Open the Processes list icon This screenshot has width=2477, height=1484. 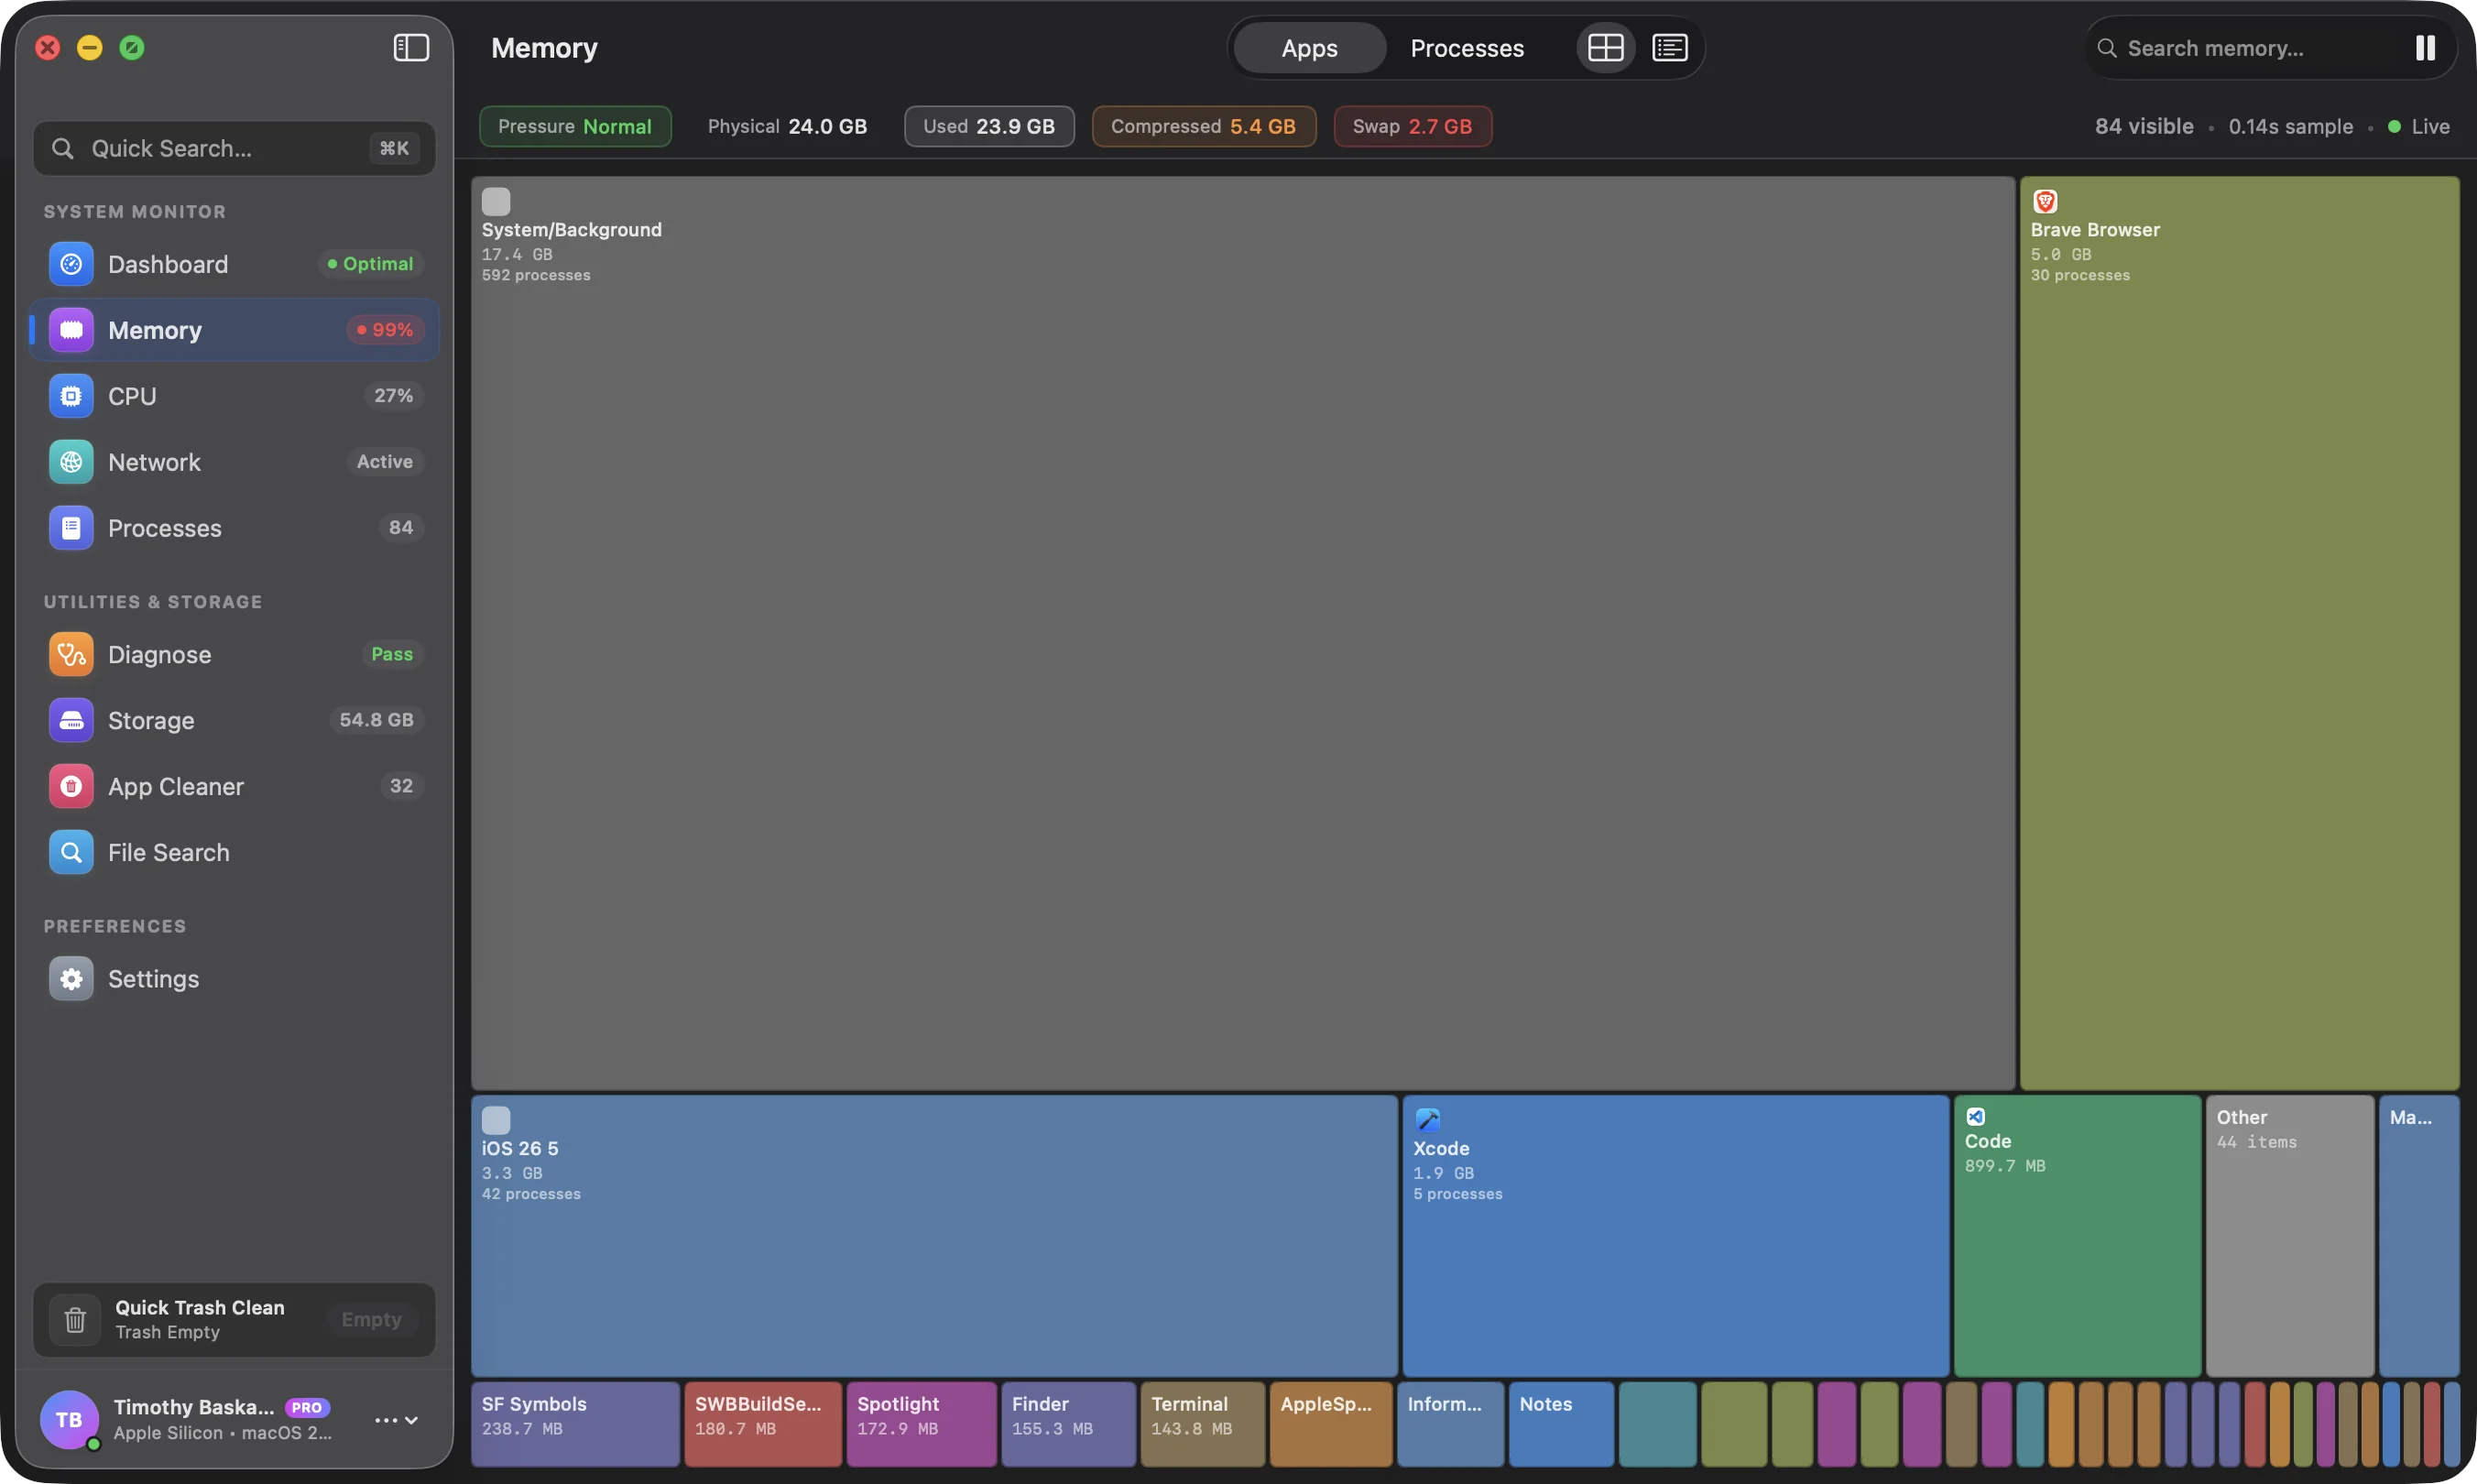[x=71, y=528]
